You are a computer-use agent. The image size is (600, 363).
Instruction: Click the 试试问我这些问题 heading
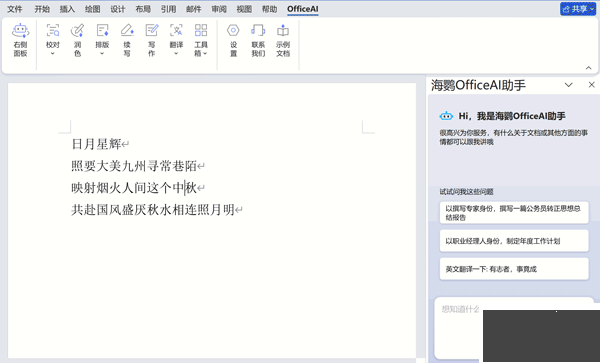click(x=466, y=192)
